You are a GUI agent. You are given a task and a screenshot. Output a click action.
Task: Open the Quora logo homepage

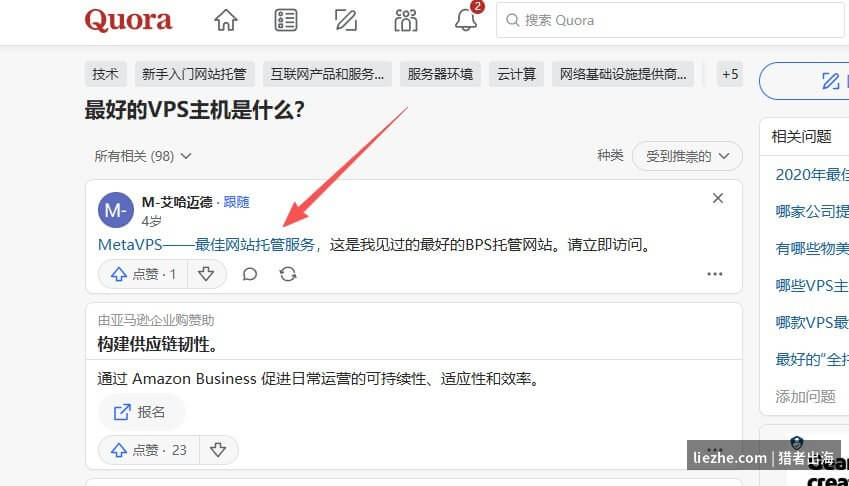pos(128,21)
